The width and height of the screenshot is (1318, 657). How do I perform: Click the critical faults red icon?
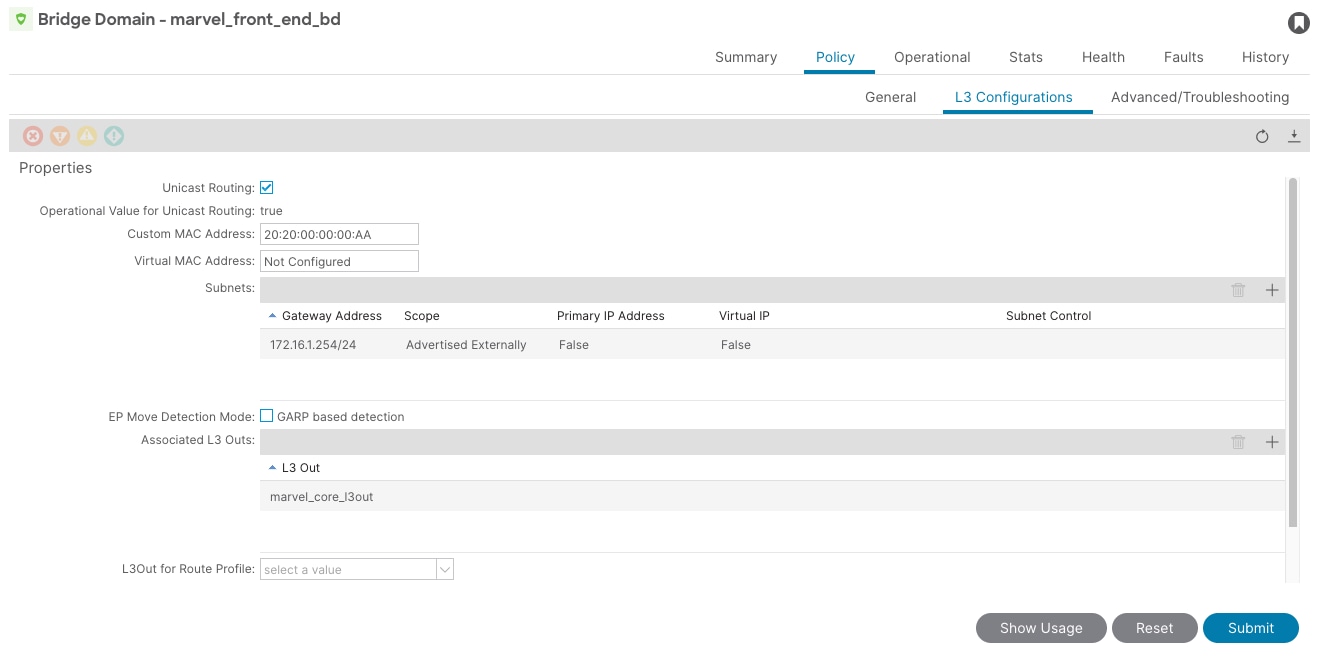pos(33,136)
